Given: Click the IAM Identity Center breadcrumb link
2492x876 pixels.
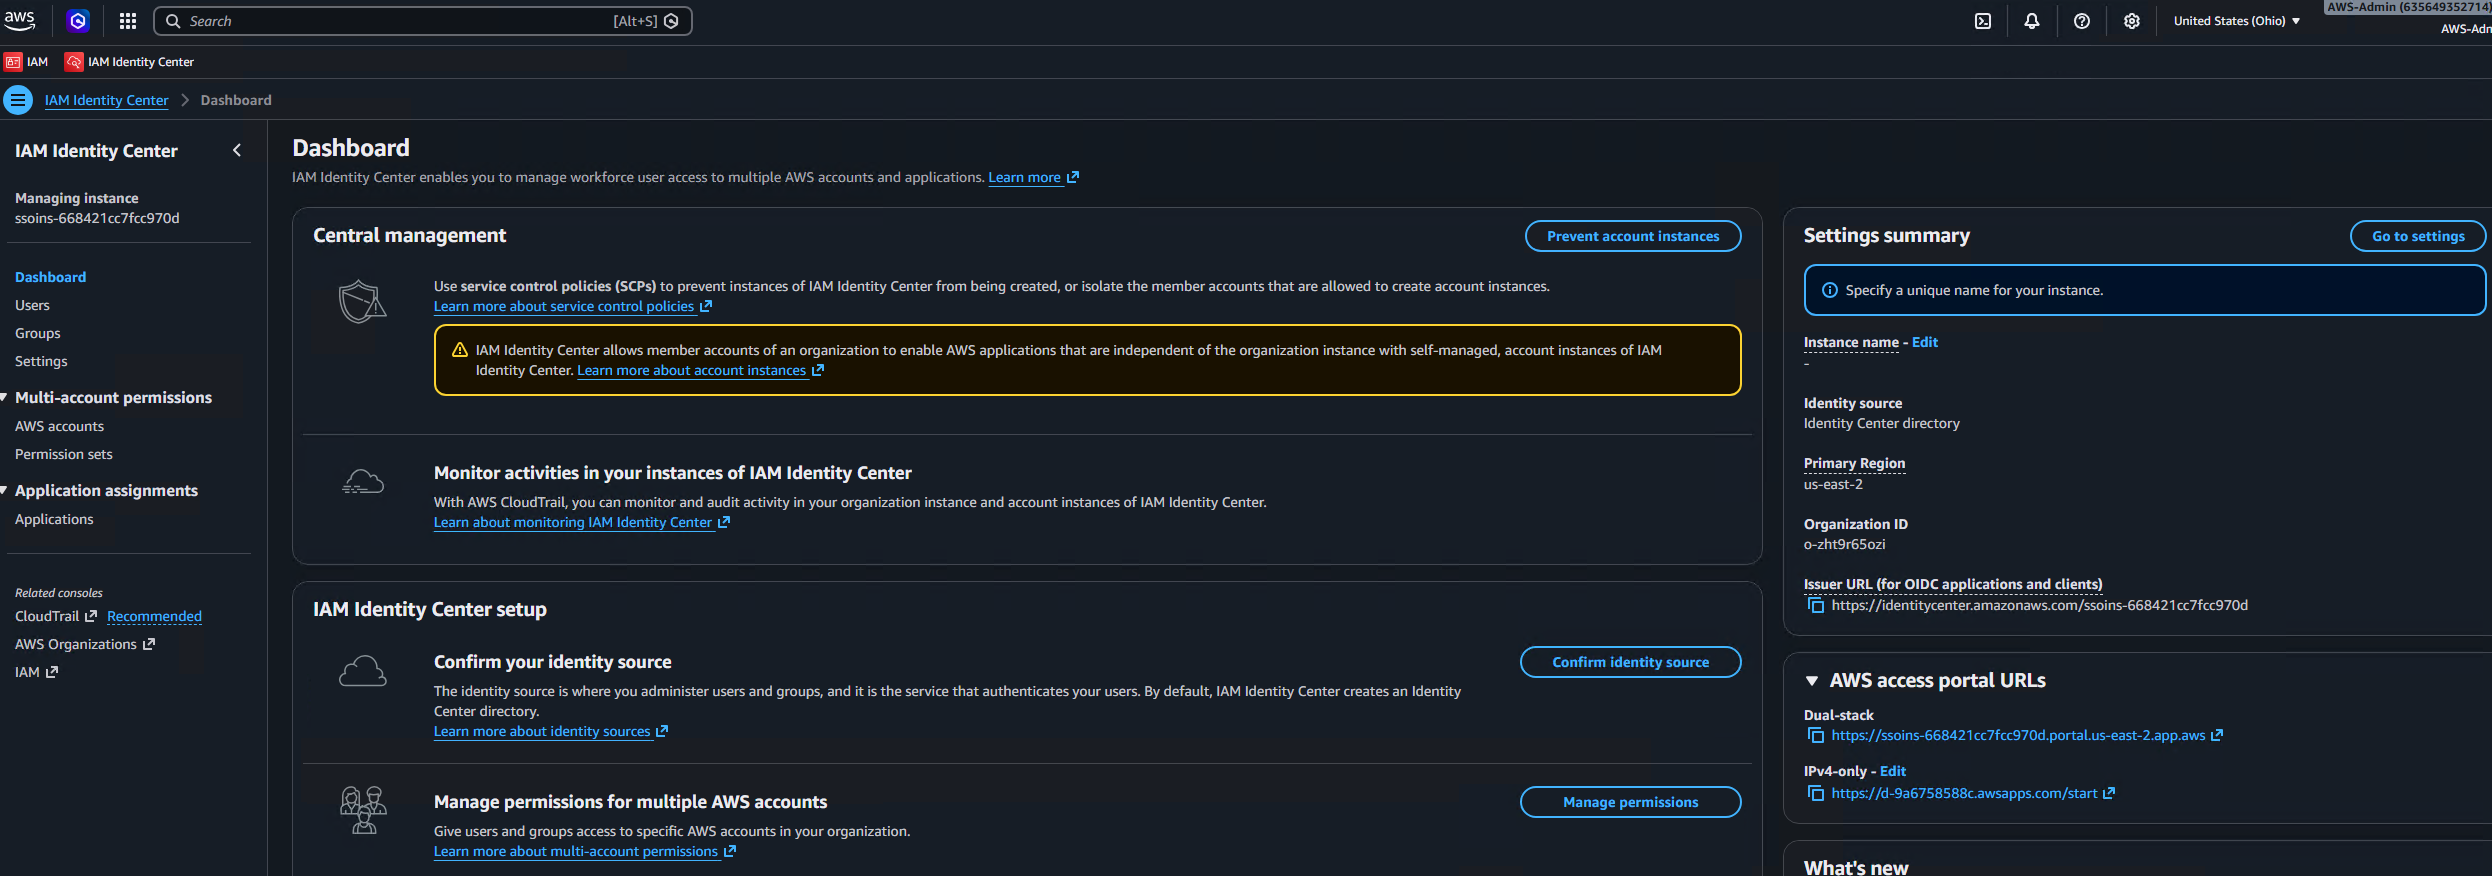Looking at the screenshot, I should tap(106, 100).
